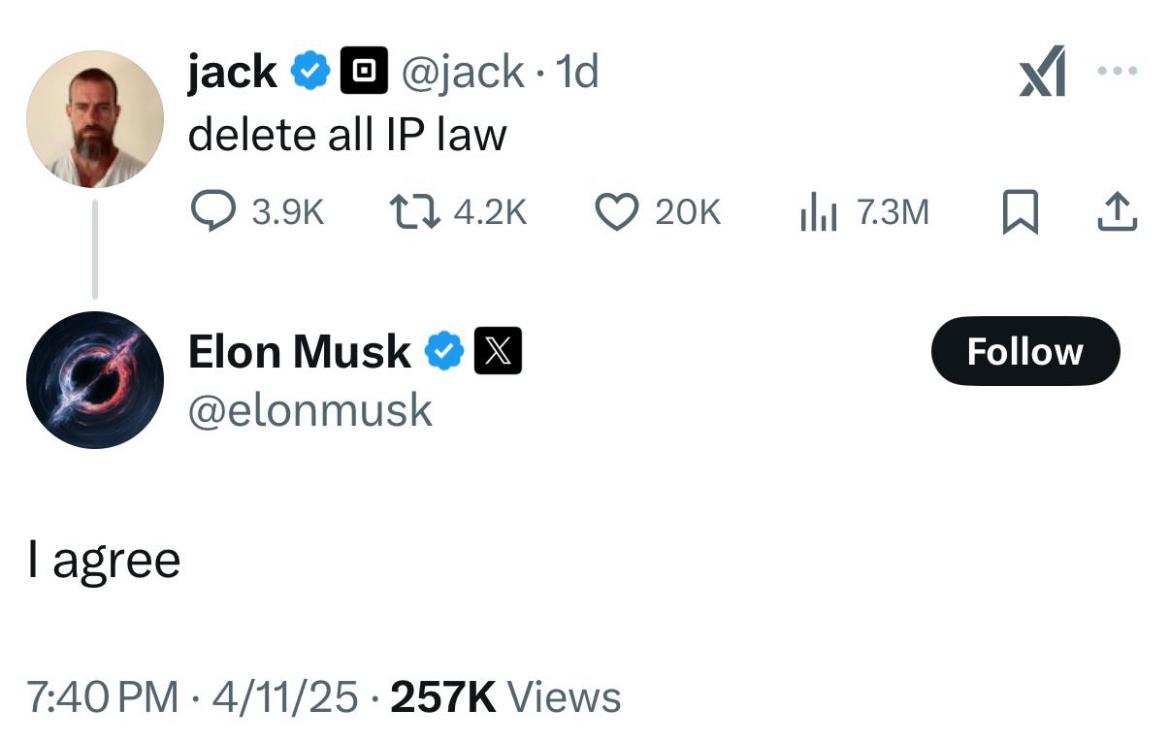Bookmark jack's tweet
1170x741 pixels.
tap(1020, 212)
